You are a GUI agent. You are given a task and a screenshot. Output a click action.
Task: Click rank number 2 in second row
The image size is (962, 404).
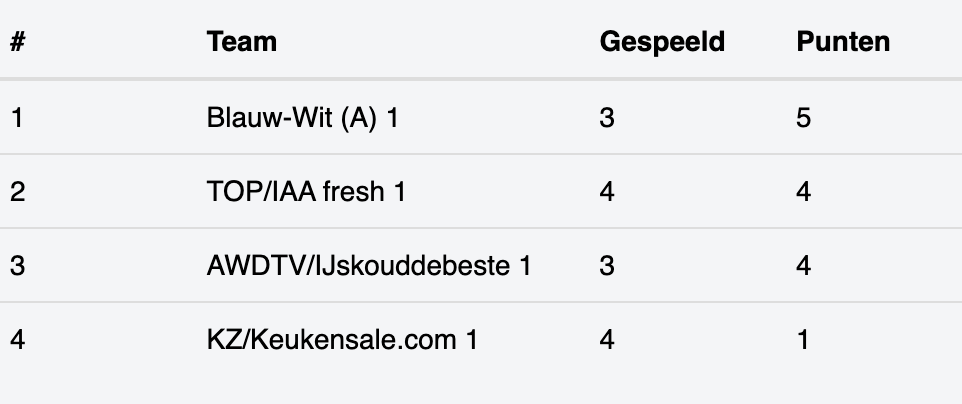(x=17, y=192)
